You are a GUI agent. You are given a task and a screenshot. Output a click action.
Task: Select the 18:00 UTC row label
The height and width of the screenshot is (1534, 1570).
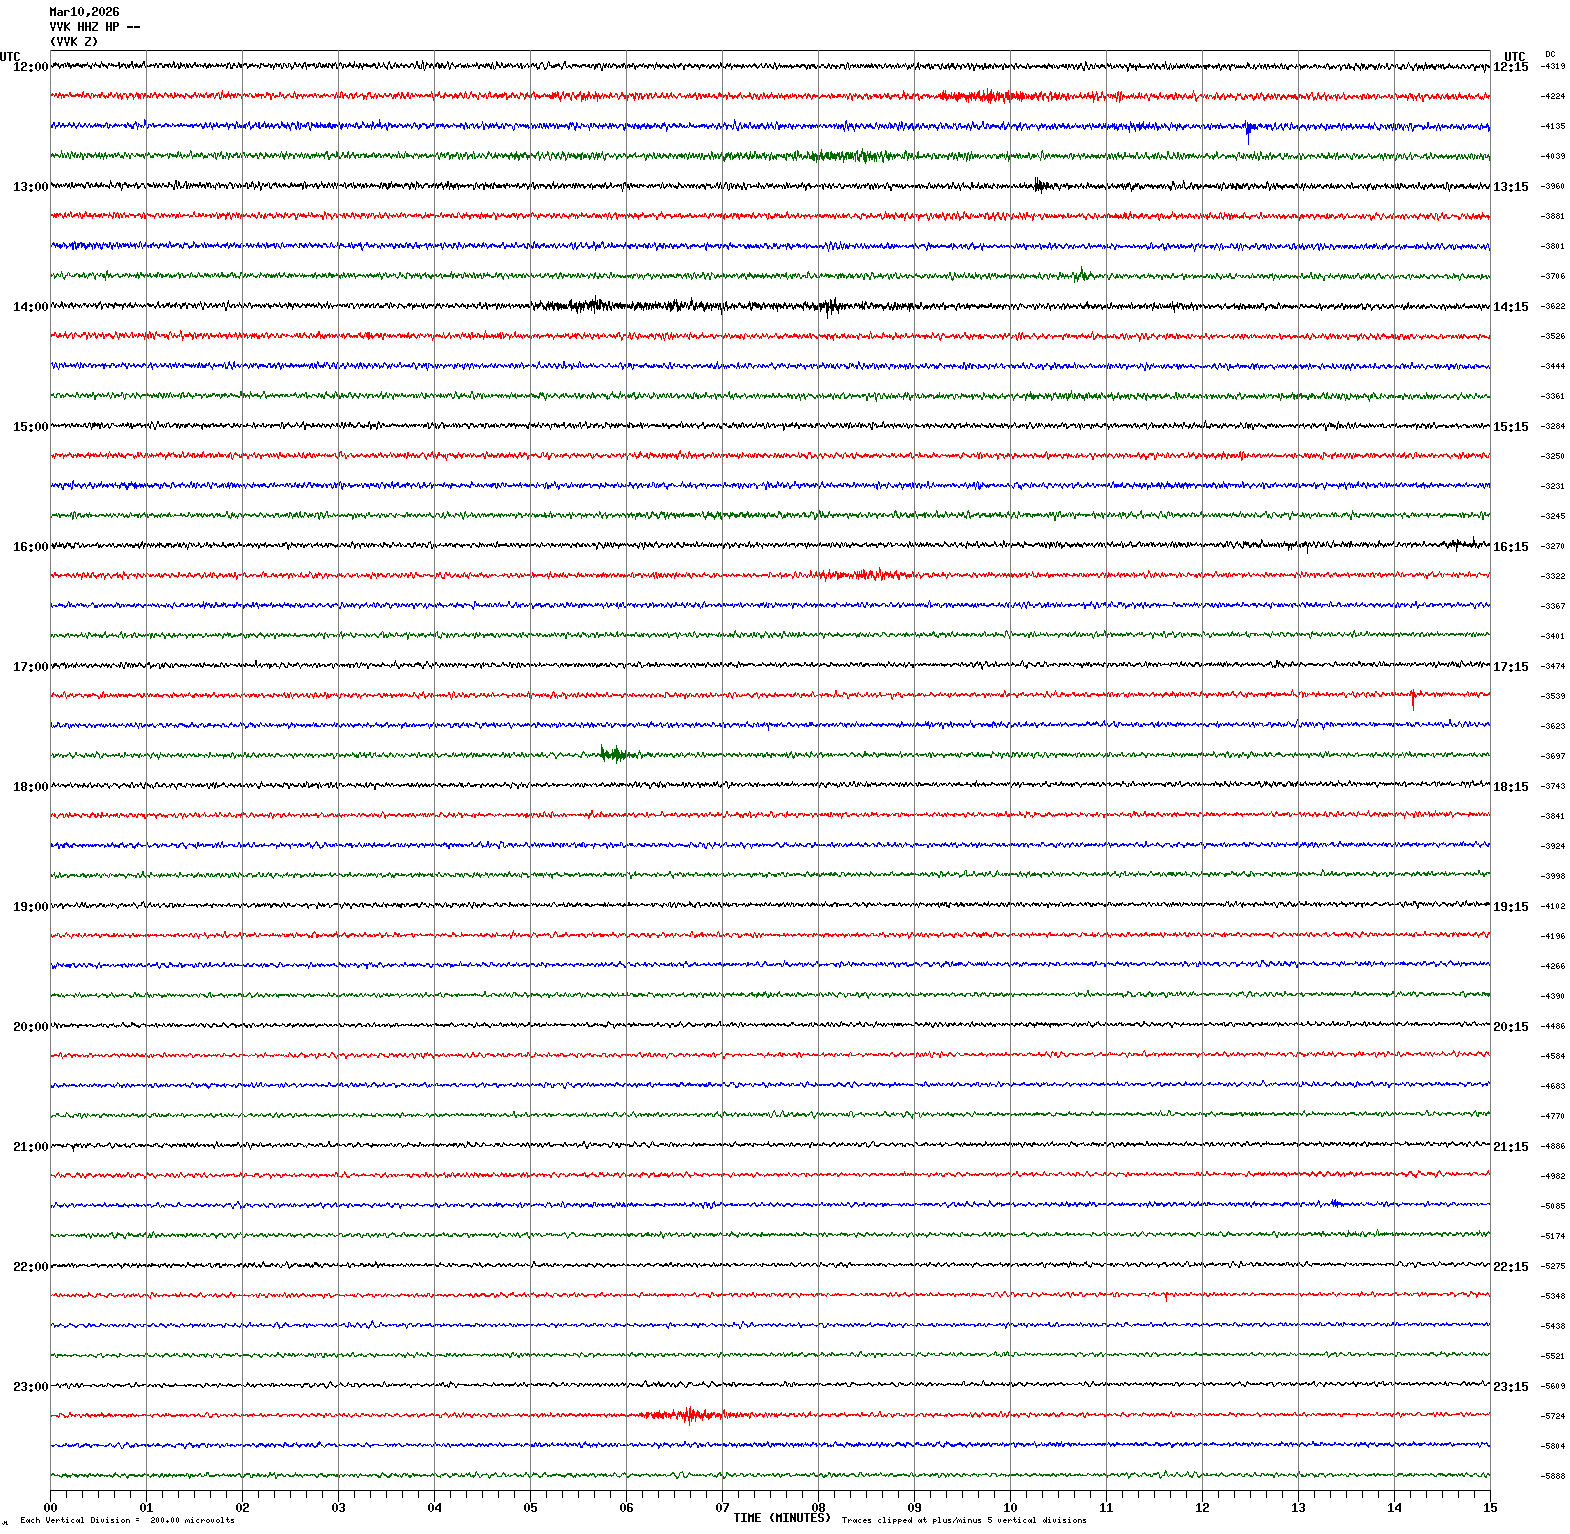[30, 787]
